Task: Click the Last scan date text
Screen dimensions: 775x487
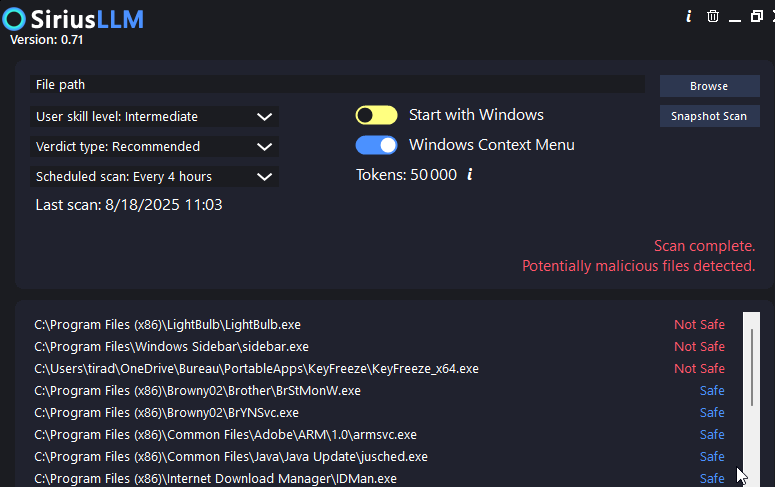Action: (129, 205)
